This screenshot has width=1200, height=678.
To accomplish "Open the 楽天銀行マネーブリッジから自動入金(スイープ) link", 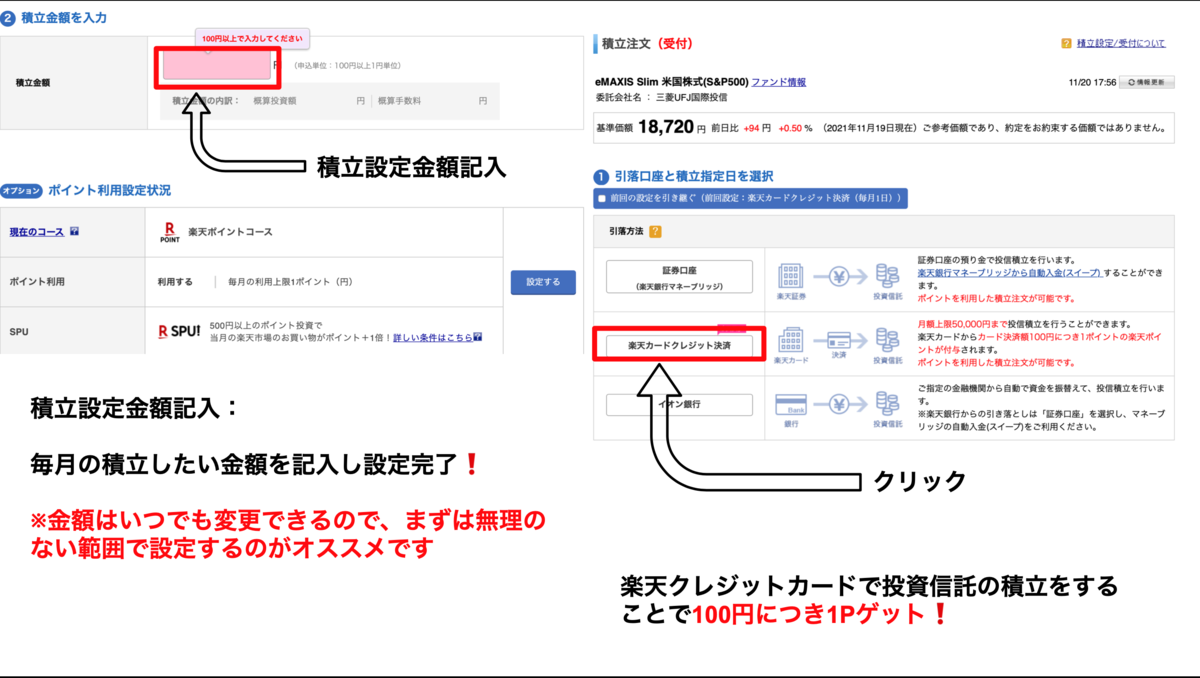I will pos(1009,272).
